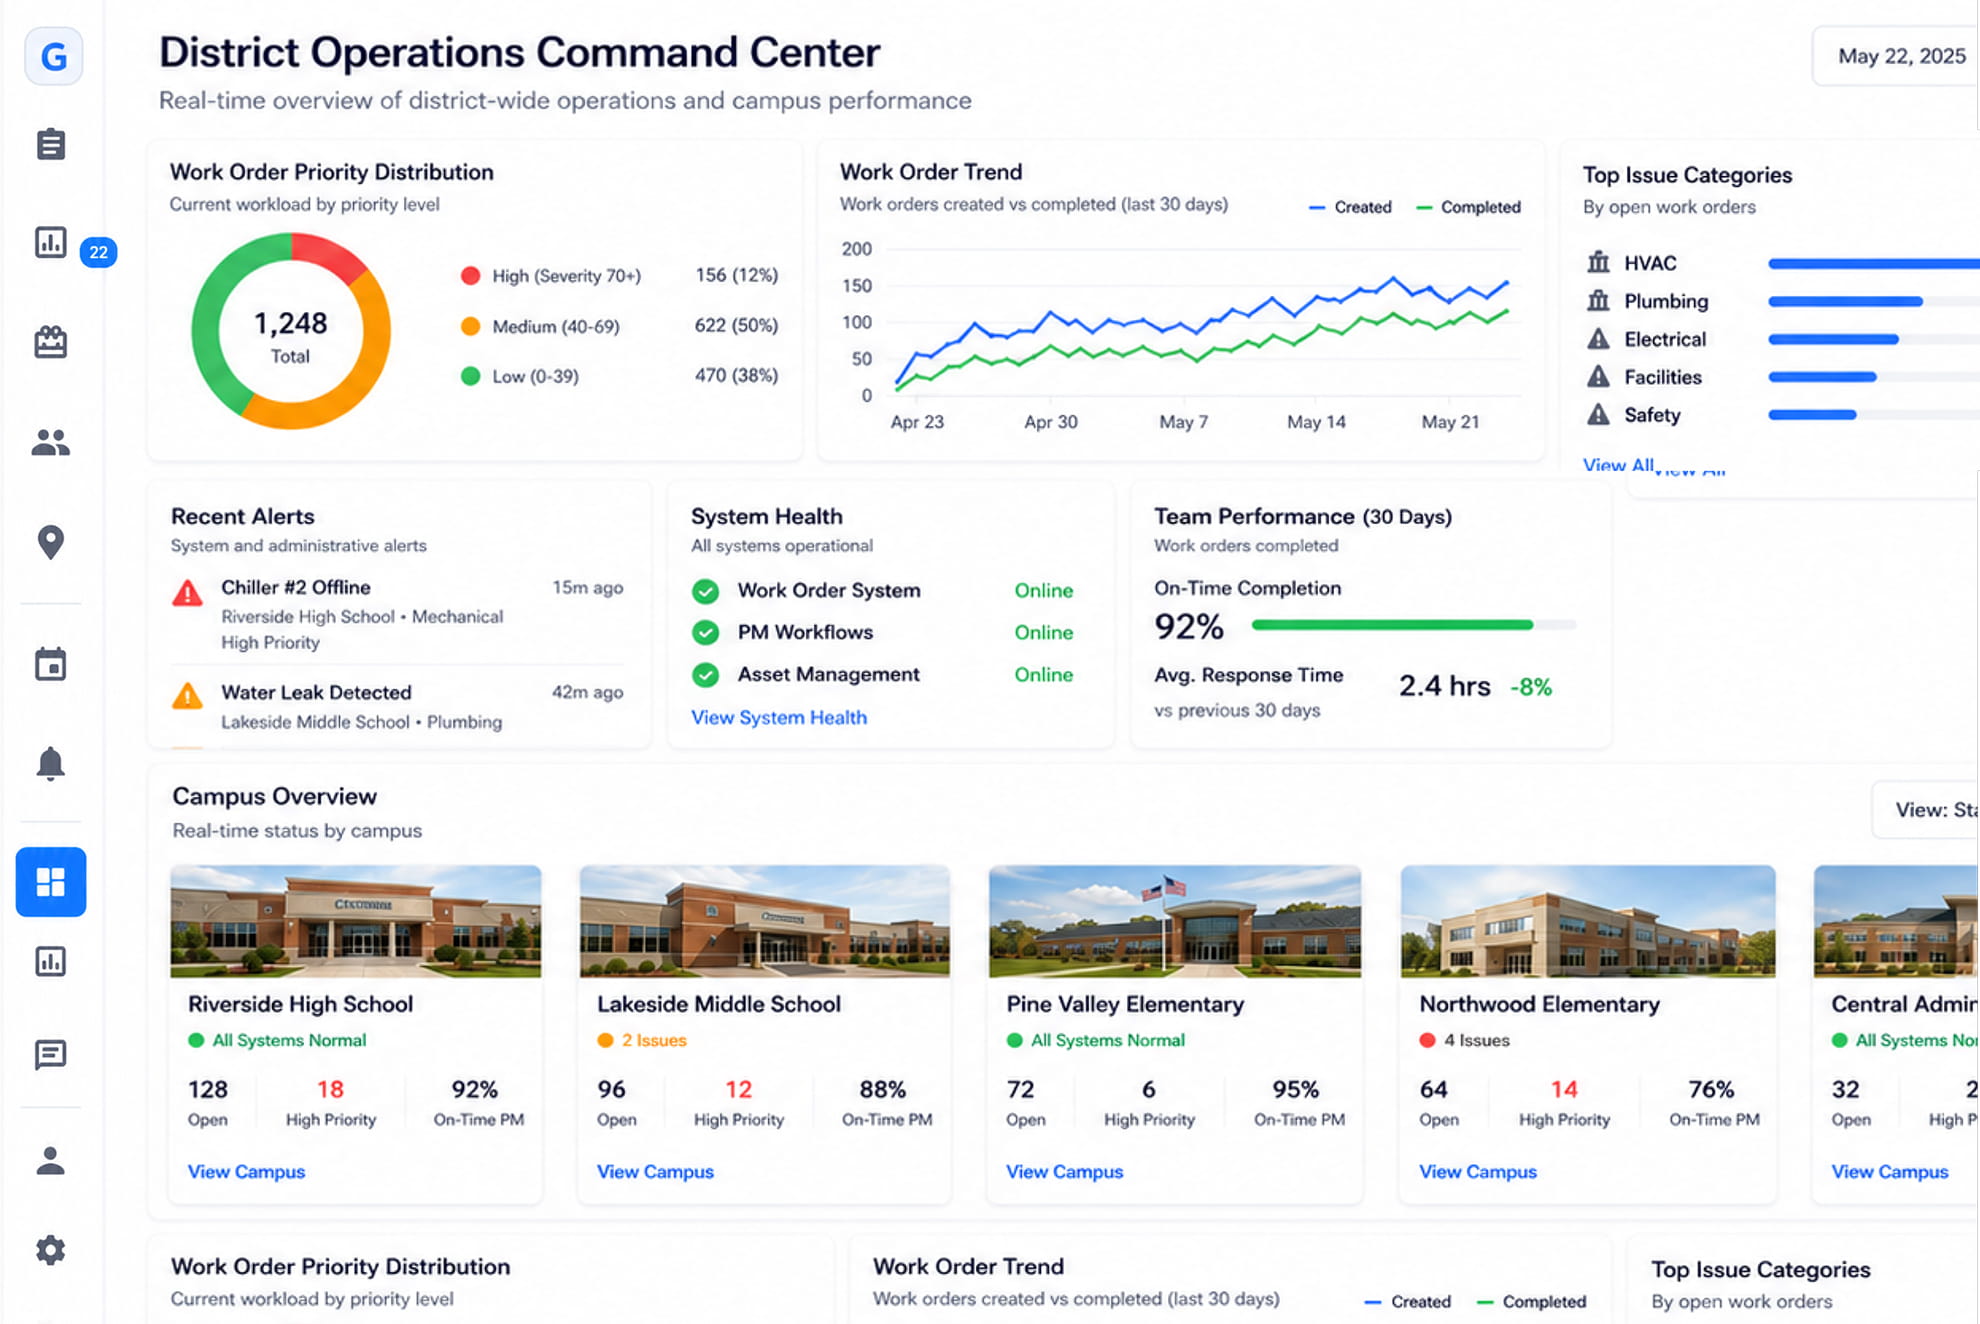Open View Campus for Northwood Elementary
The width and height of the screenshot is (1980, 1324).
(1478, 1171)
